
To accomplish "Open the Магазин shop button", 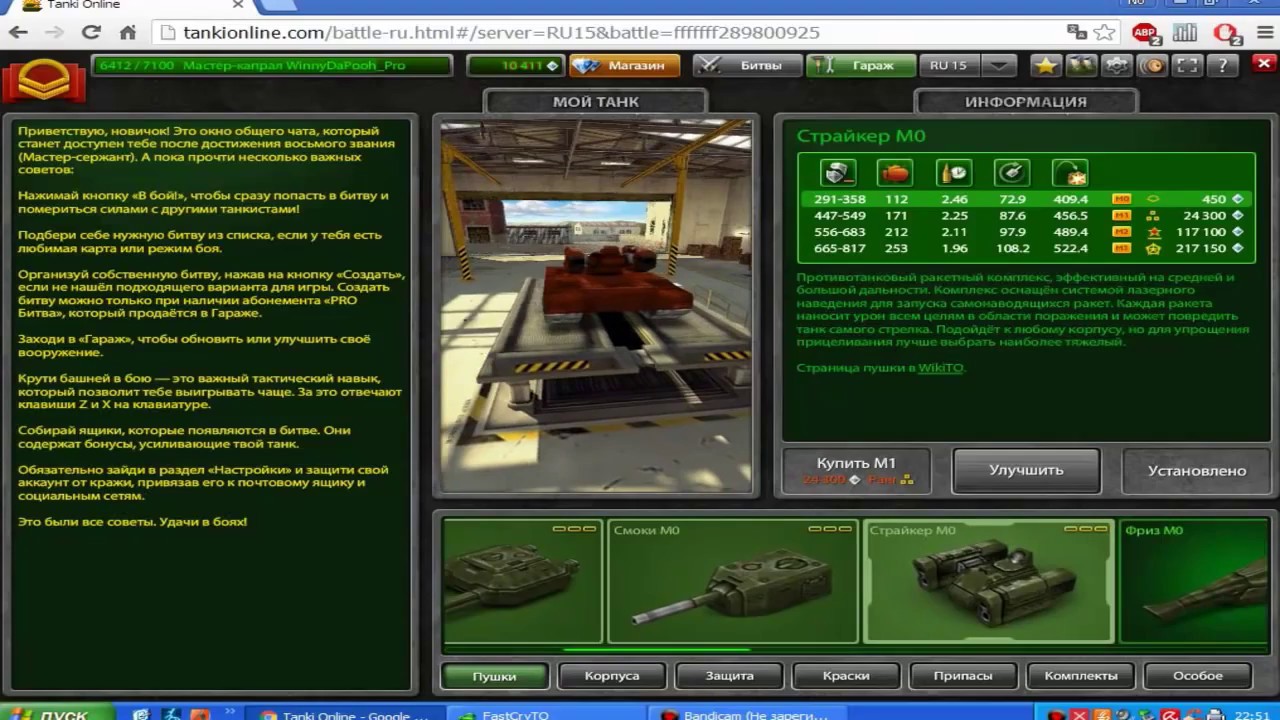I will click(x=624, y=65).
